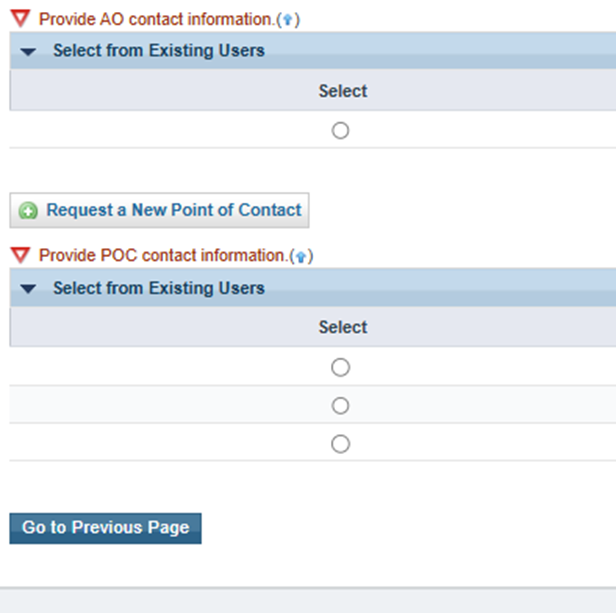
Task: Click the Select column header in AO table
Action: (343, 91)
